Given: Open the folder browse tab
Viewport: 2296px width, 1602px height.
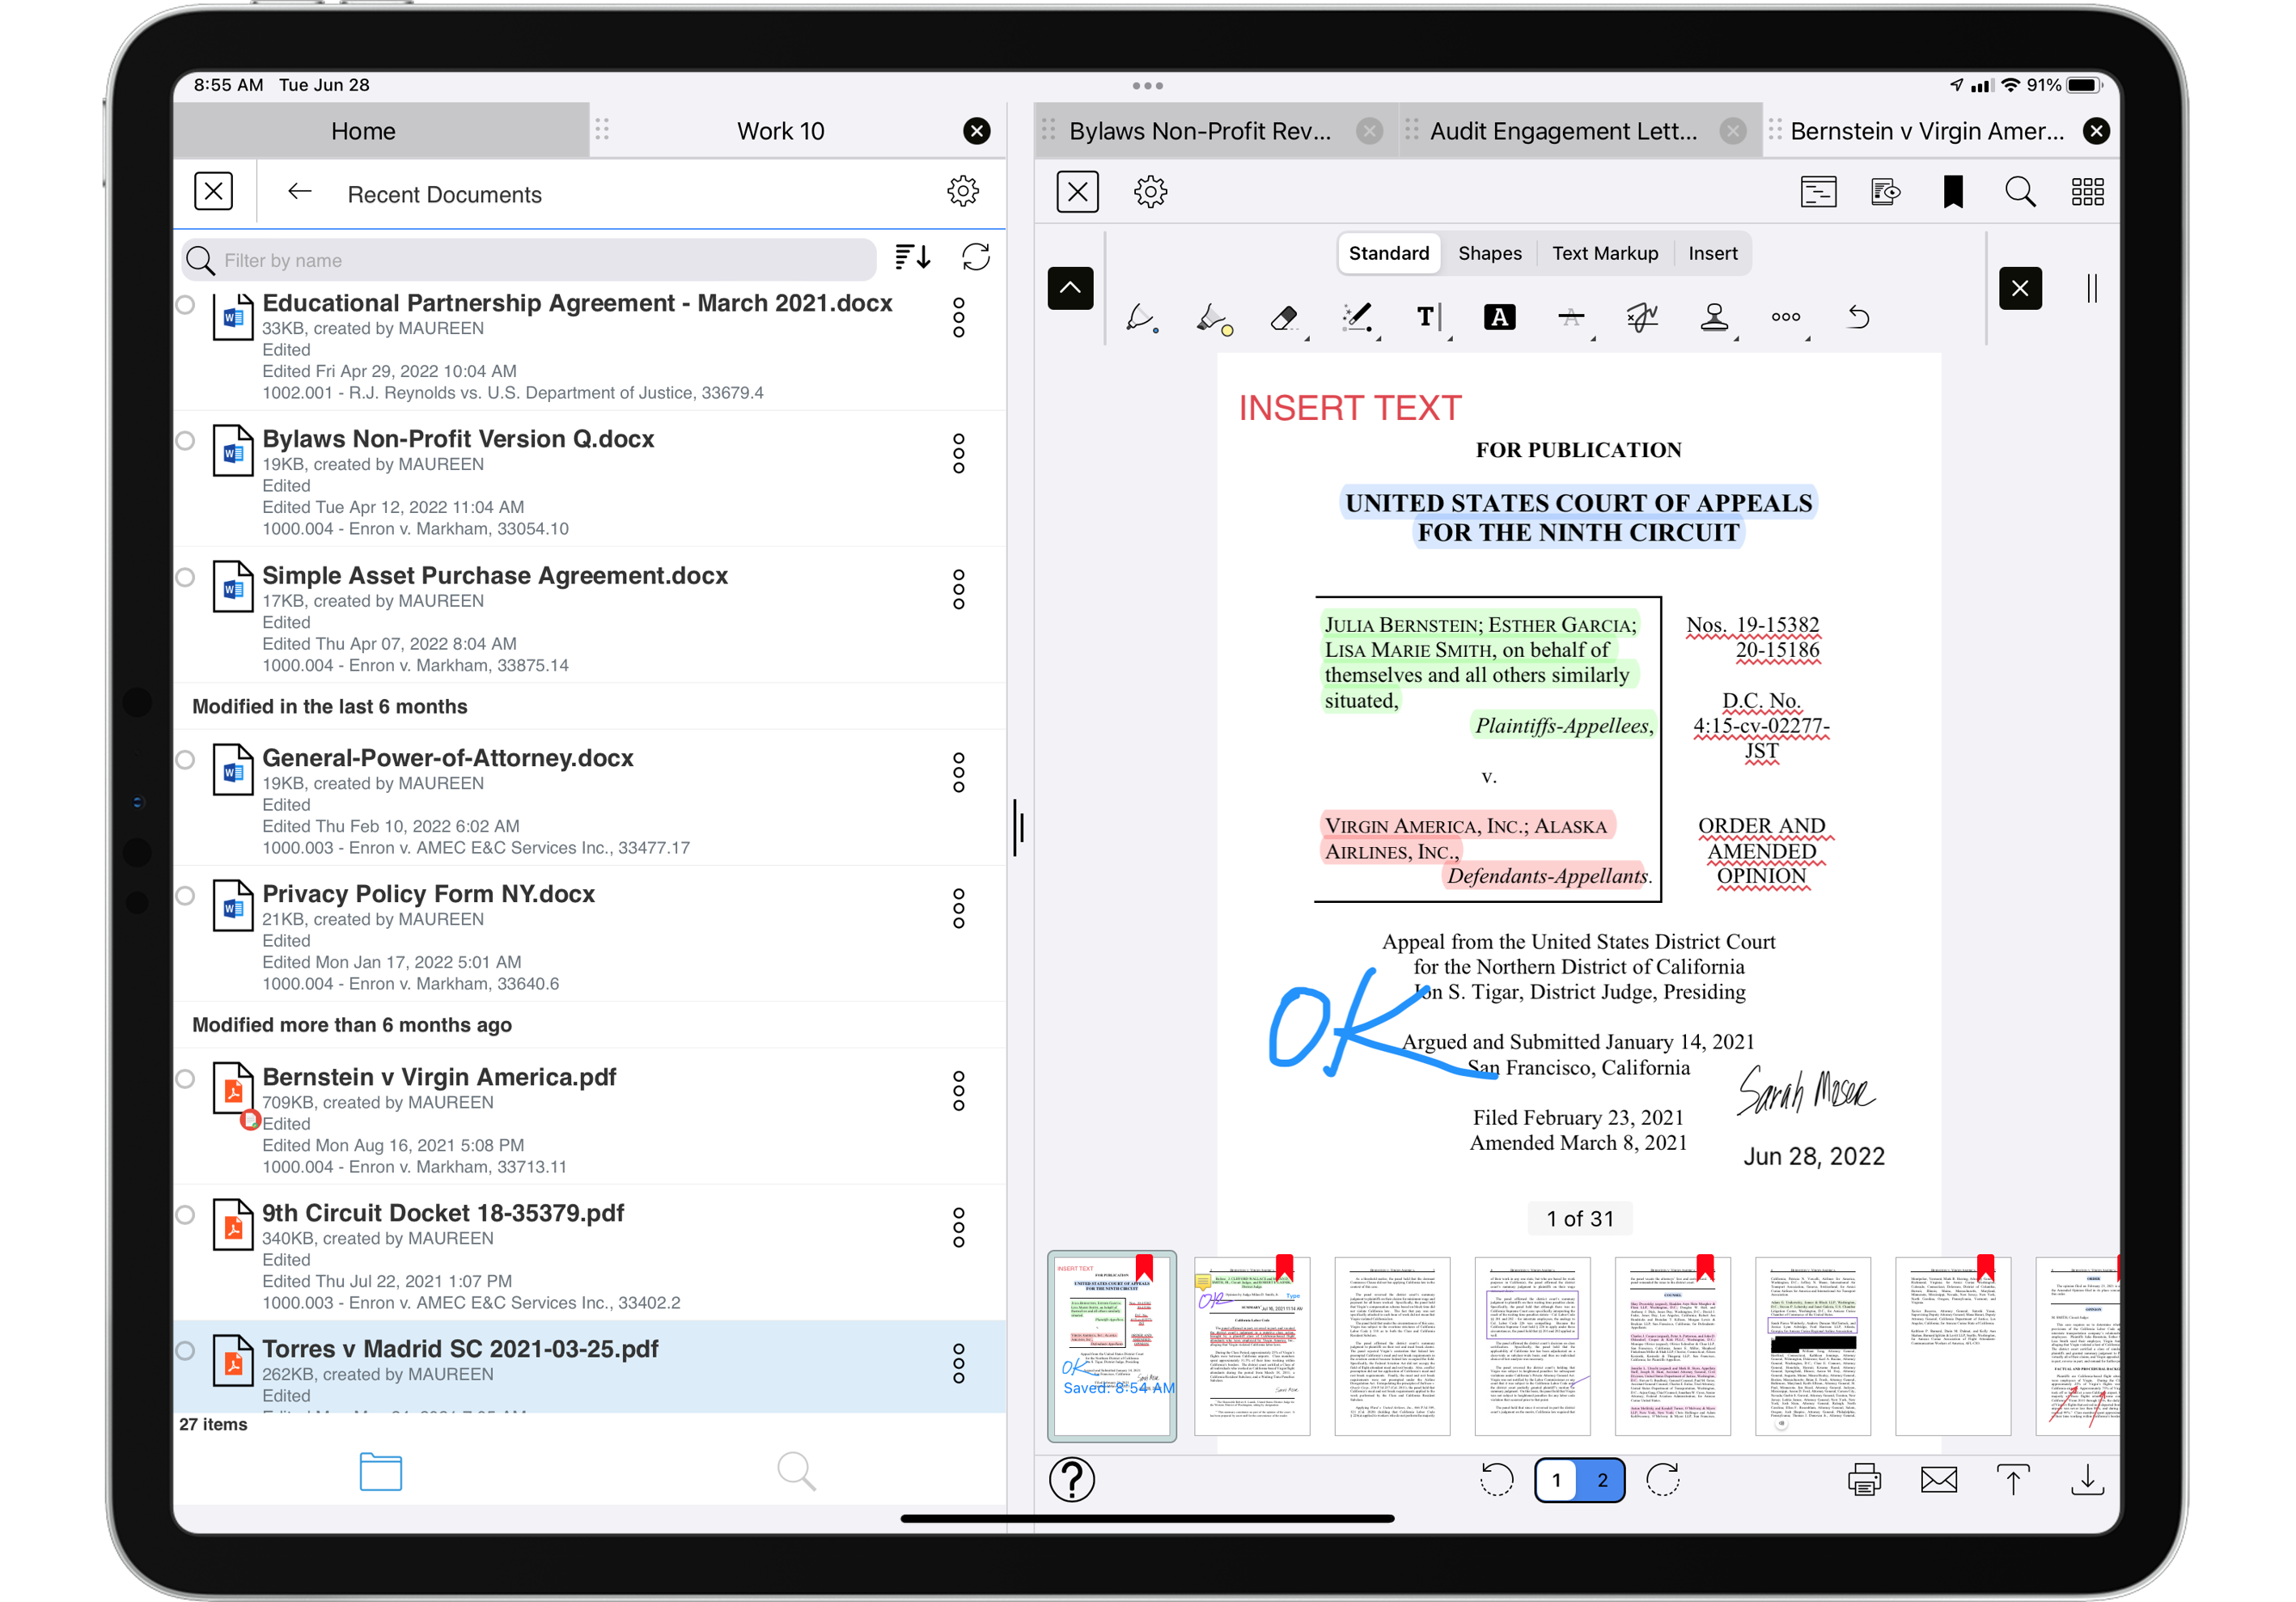Looking at the screenshot, I should click(381, 1472).
